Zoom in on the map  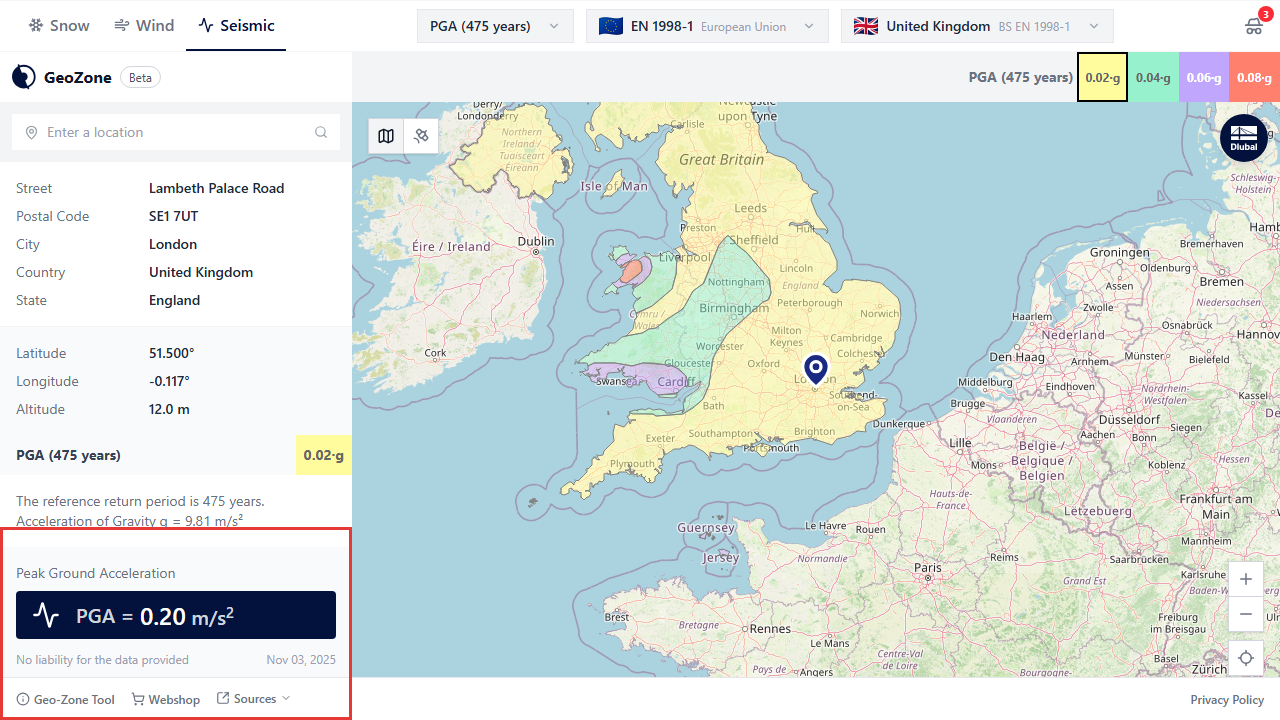point(1245,579)
